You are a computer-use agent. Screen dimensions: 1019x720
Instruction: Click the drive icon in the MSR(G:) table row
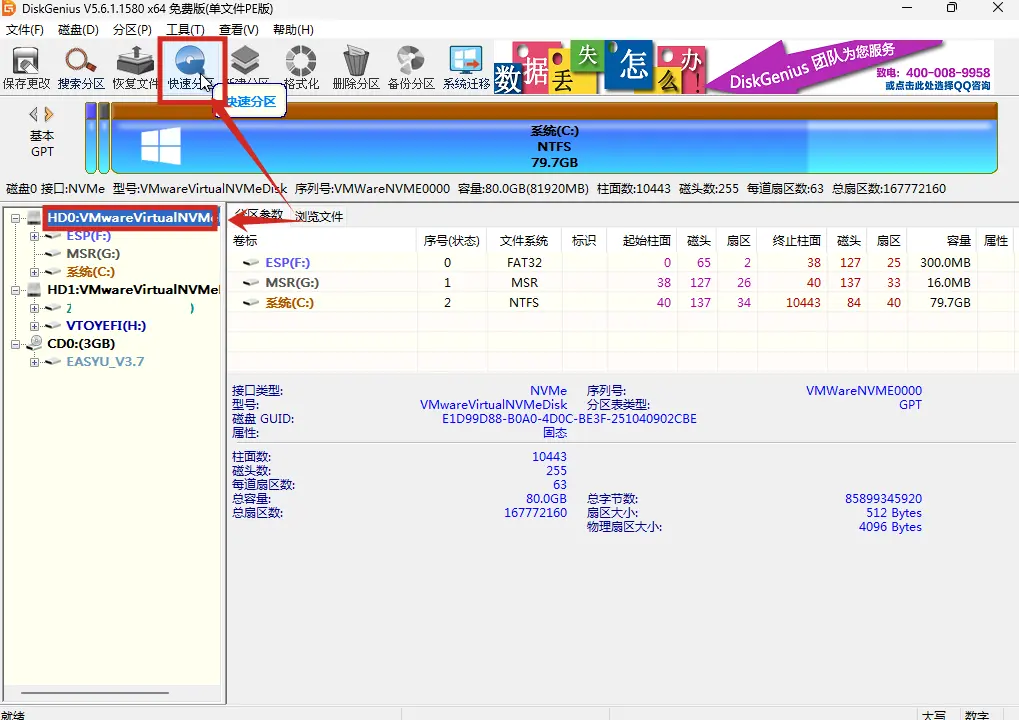pyautogui.click(x=251, y=283)
